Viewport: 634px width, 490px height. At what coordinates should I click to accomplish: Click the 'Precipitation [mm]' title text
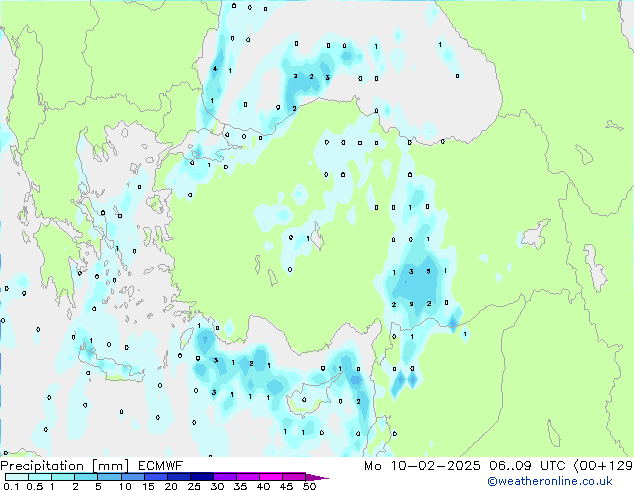(x=65, y=466)
